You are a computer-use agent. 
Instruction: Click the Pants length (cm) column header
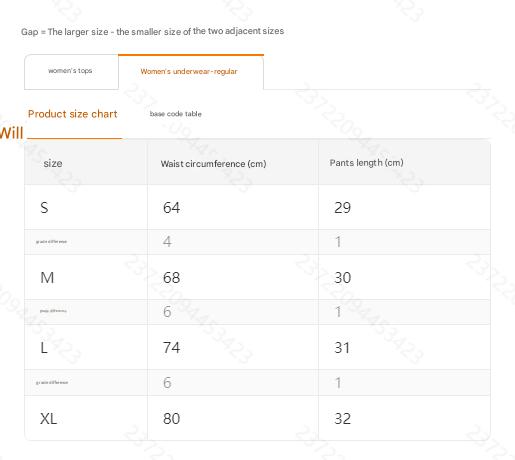(366, 163)
